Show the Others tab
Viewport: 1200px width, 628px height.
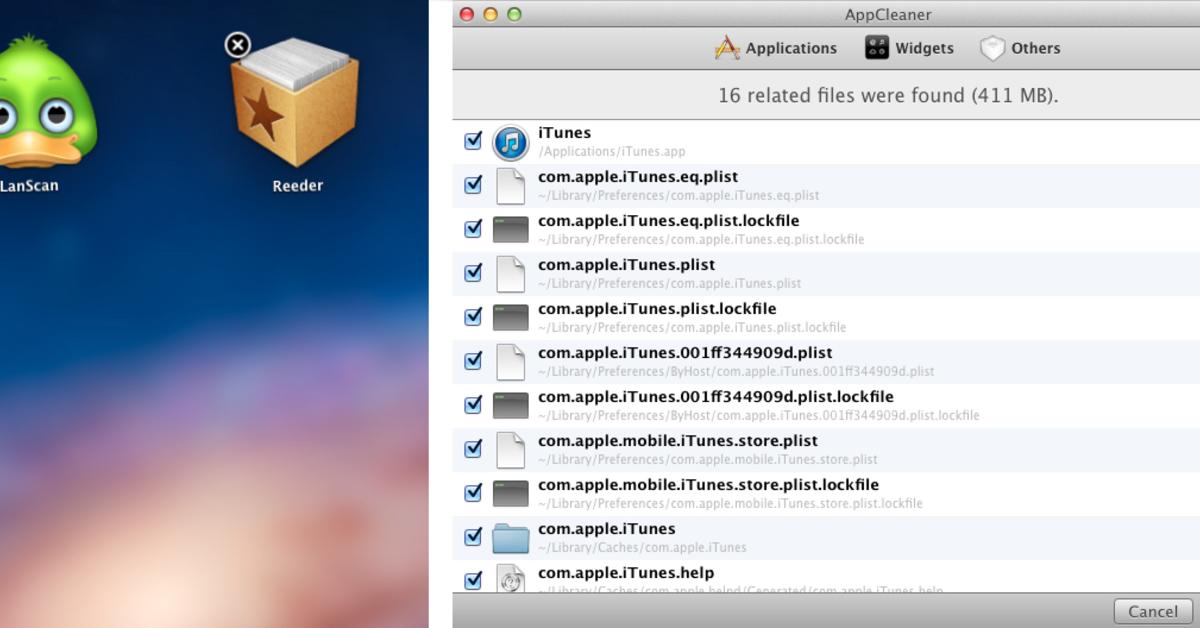pos(1020,48)
